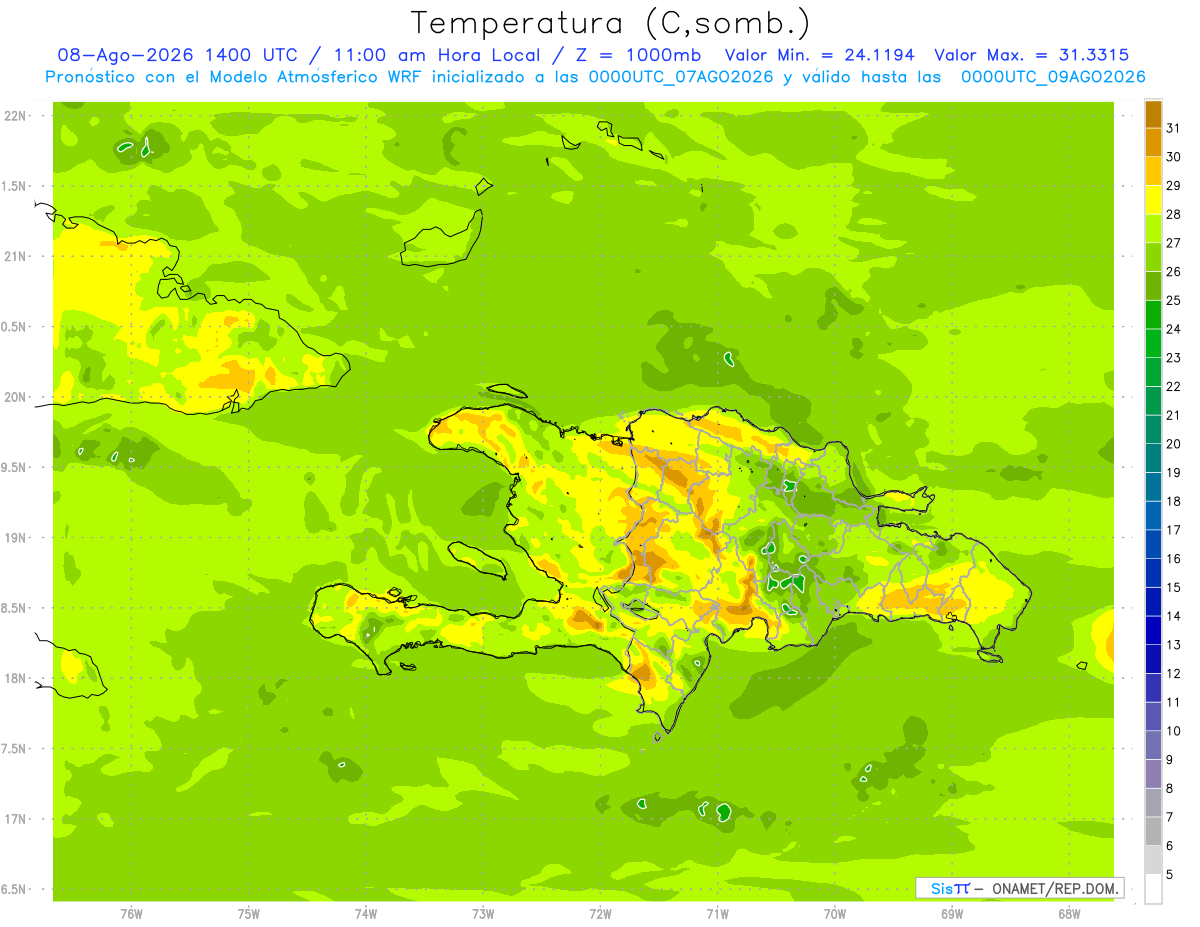This screenshot has width=1200, height=927.
Task: Click the '70W' longitude label
Action: pyautogui.click(x=835, y=913)
